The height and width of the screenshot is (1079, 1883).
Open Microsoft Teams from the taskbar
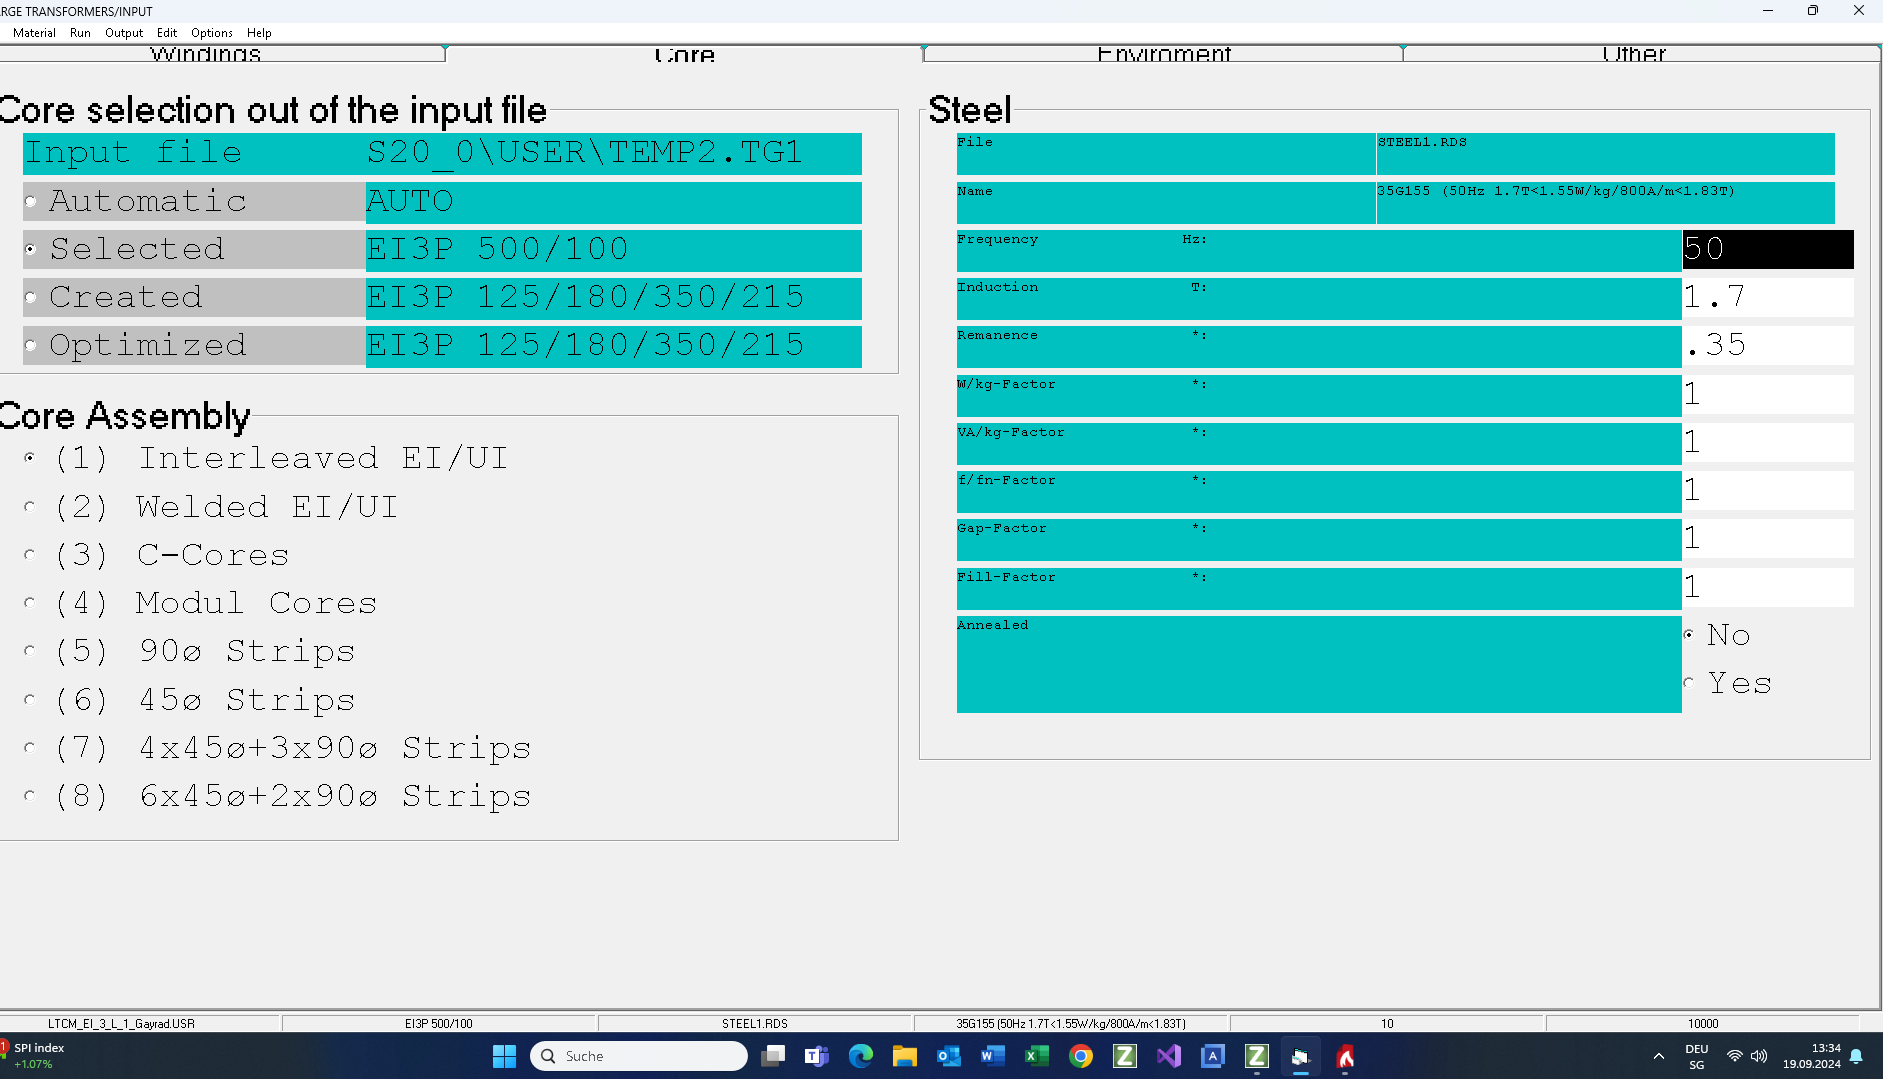[817, 1056]
